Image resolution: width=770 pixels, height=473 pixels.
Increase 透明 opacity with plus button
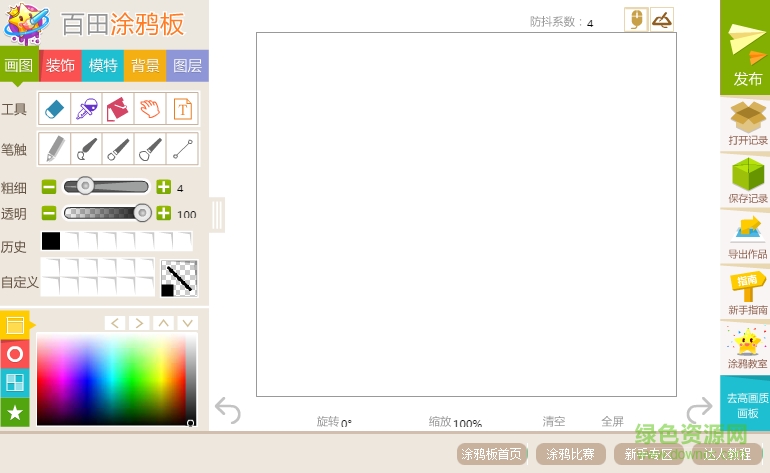click(x=164, y=213)
